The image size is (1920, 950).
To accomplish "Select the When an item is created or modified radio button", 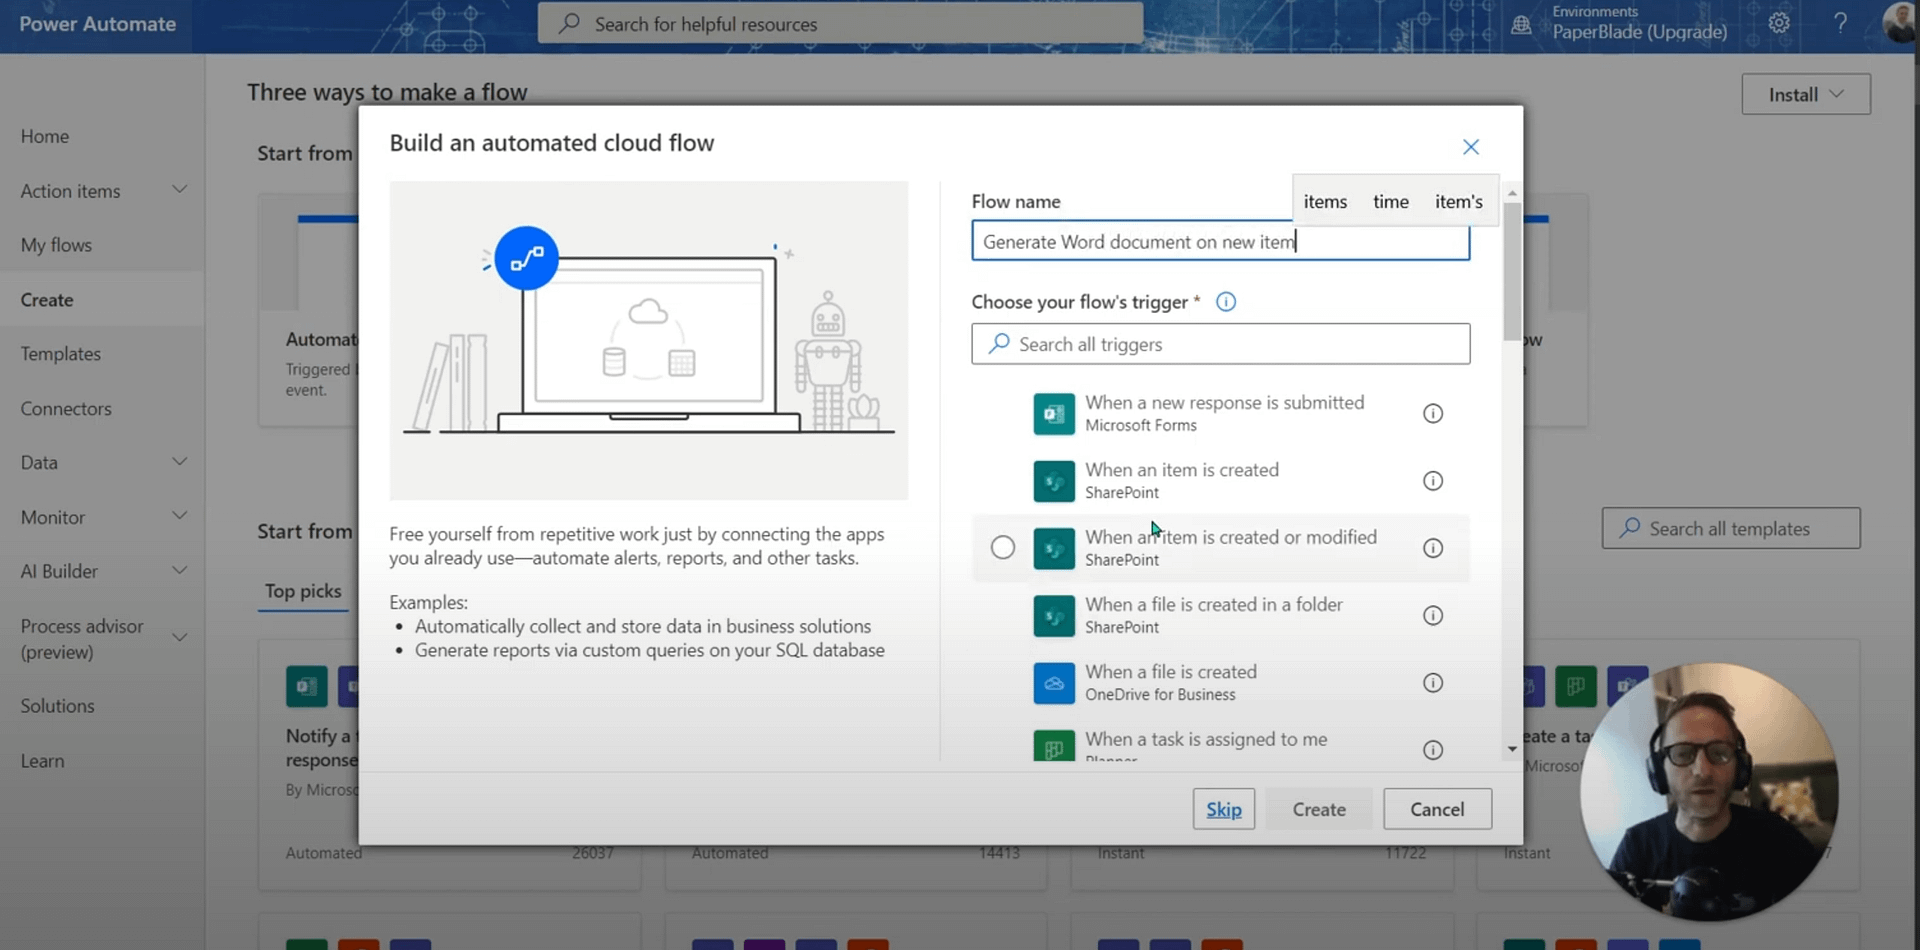I will (1003, 548).
